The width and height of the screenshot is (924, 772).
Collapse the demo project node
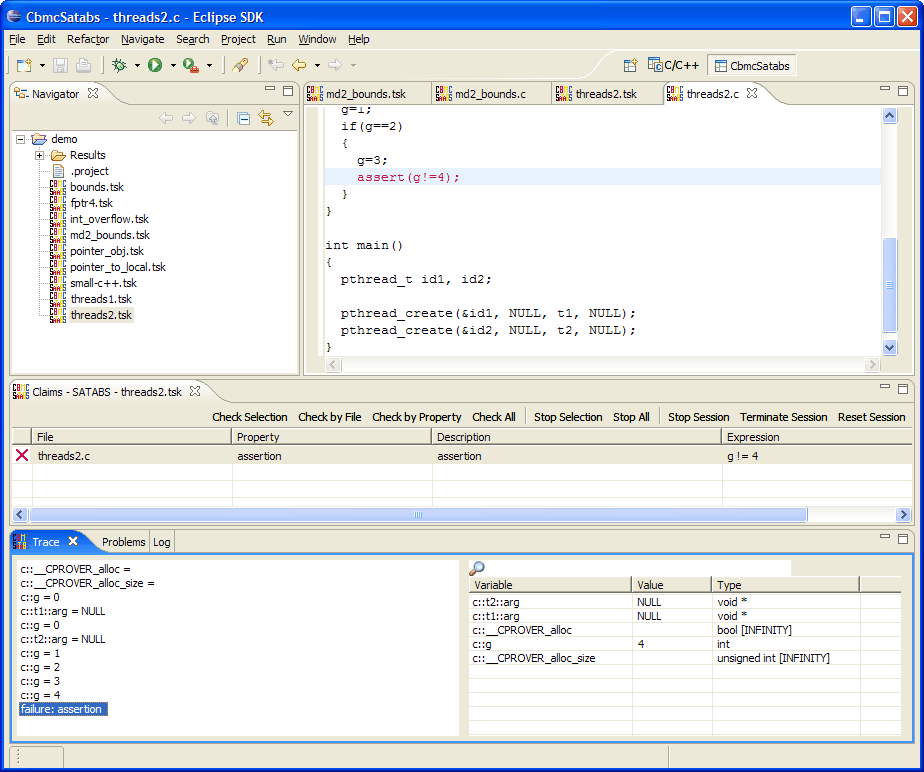21,140
